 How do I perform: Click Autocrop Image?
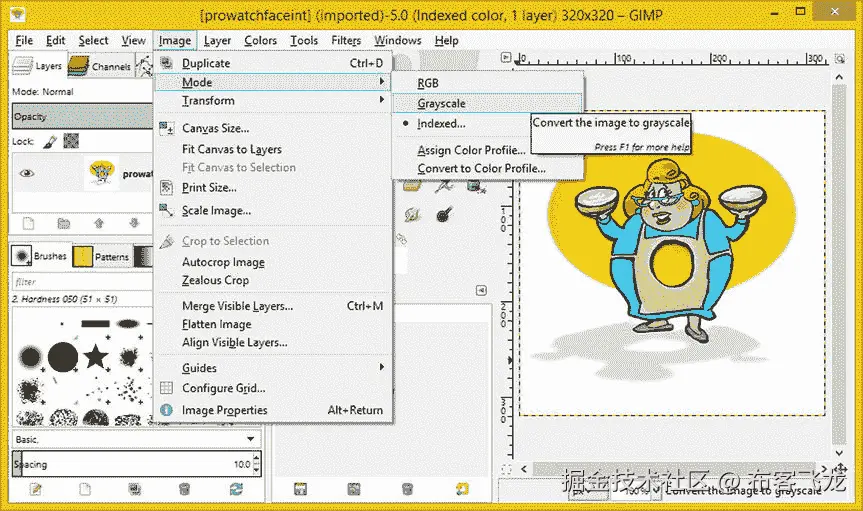pyautogui.click(x=223, y=262)
